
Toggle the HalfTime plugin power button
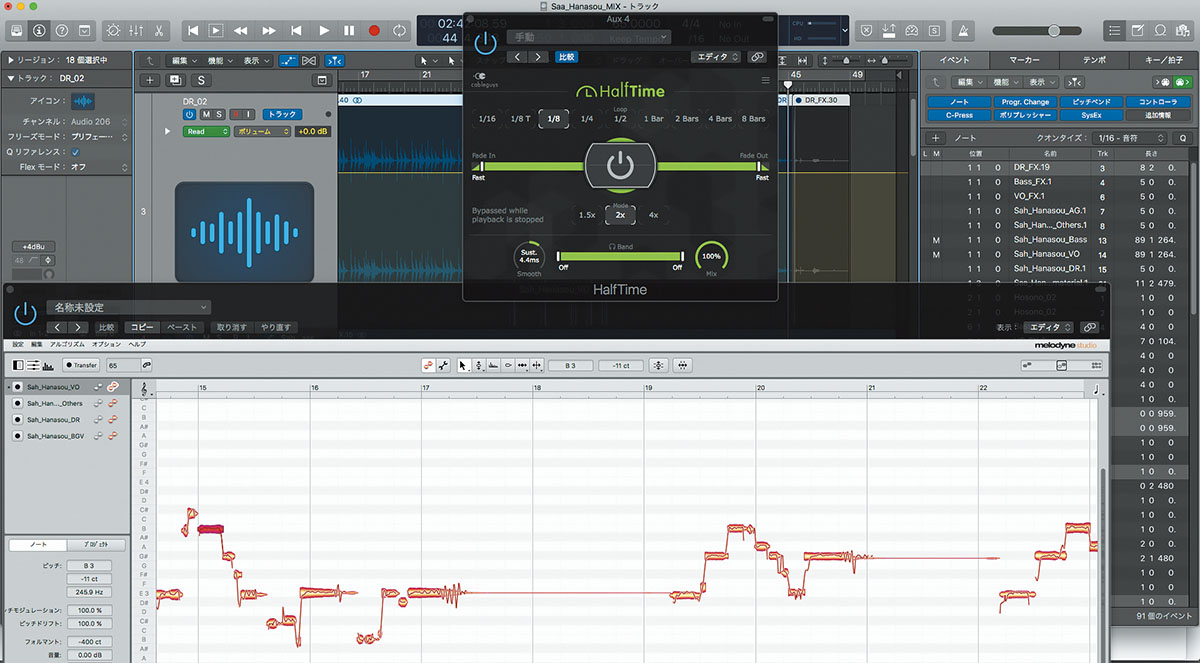(485, 42)
